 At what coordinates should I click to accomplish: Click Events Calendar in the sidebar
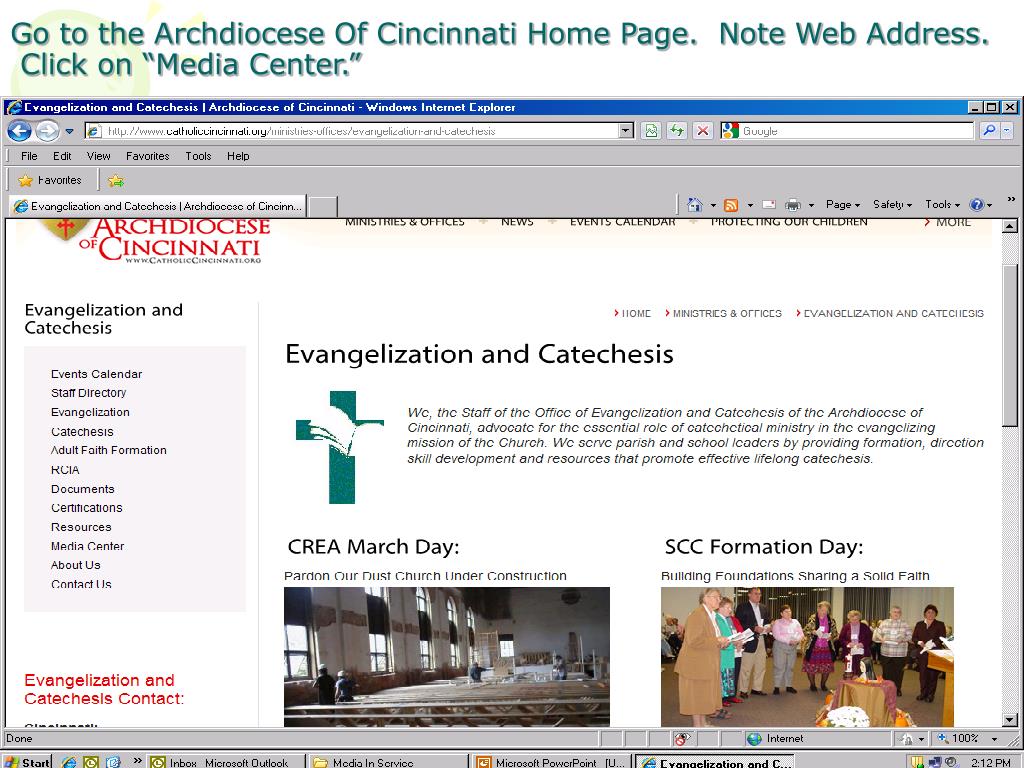point(97,374)
